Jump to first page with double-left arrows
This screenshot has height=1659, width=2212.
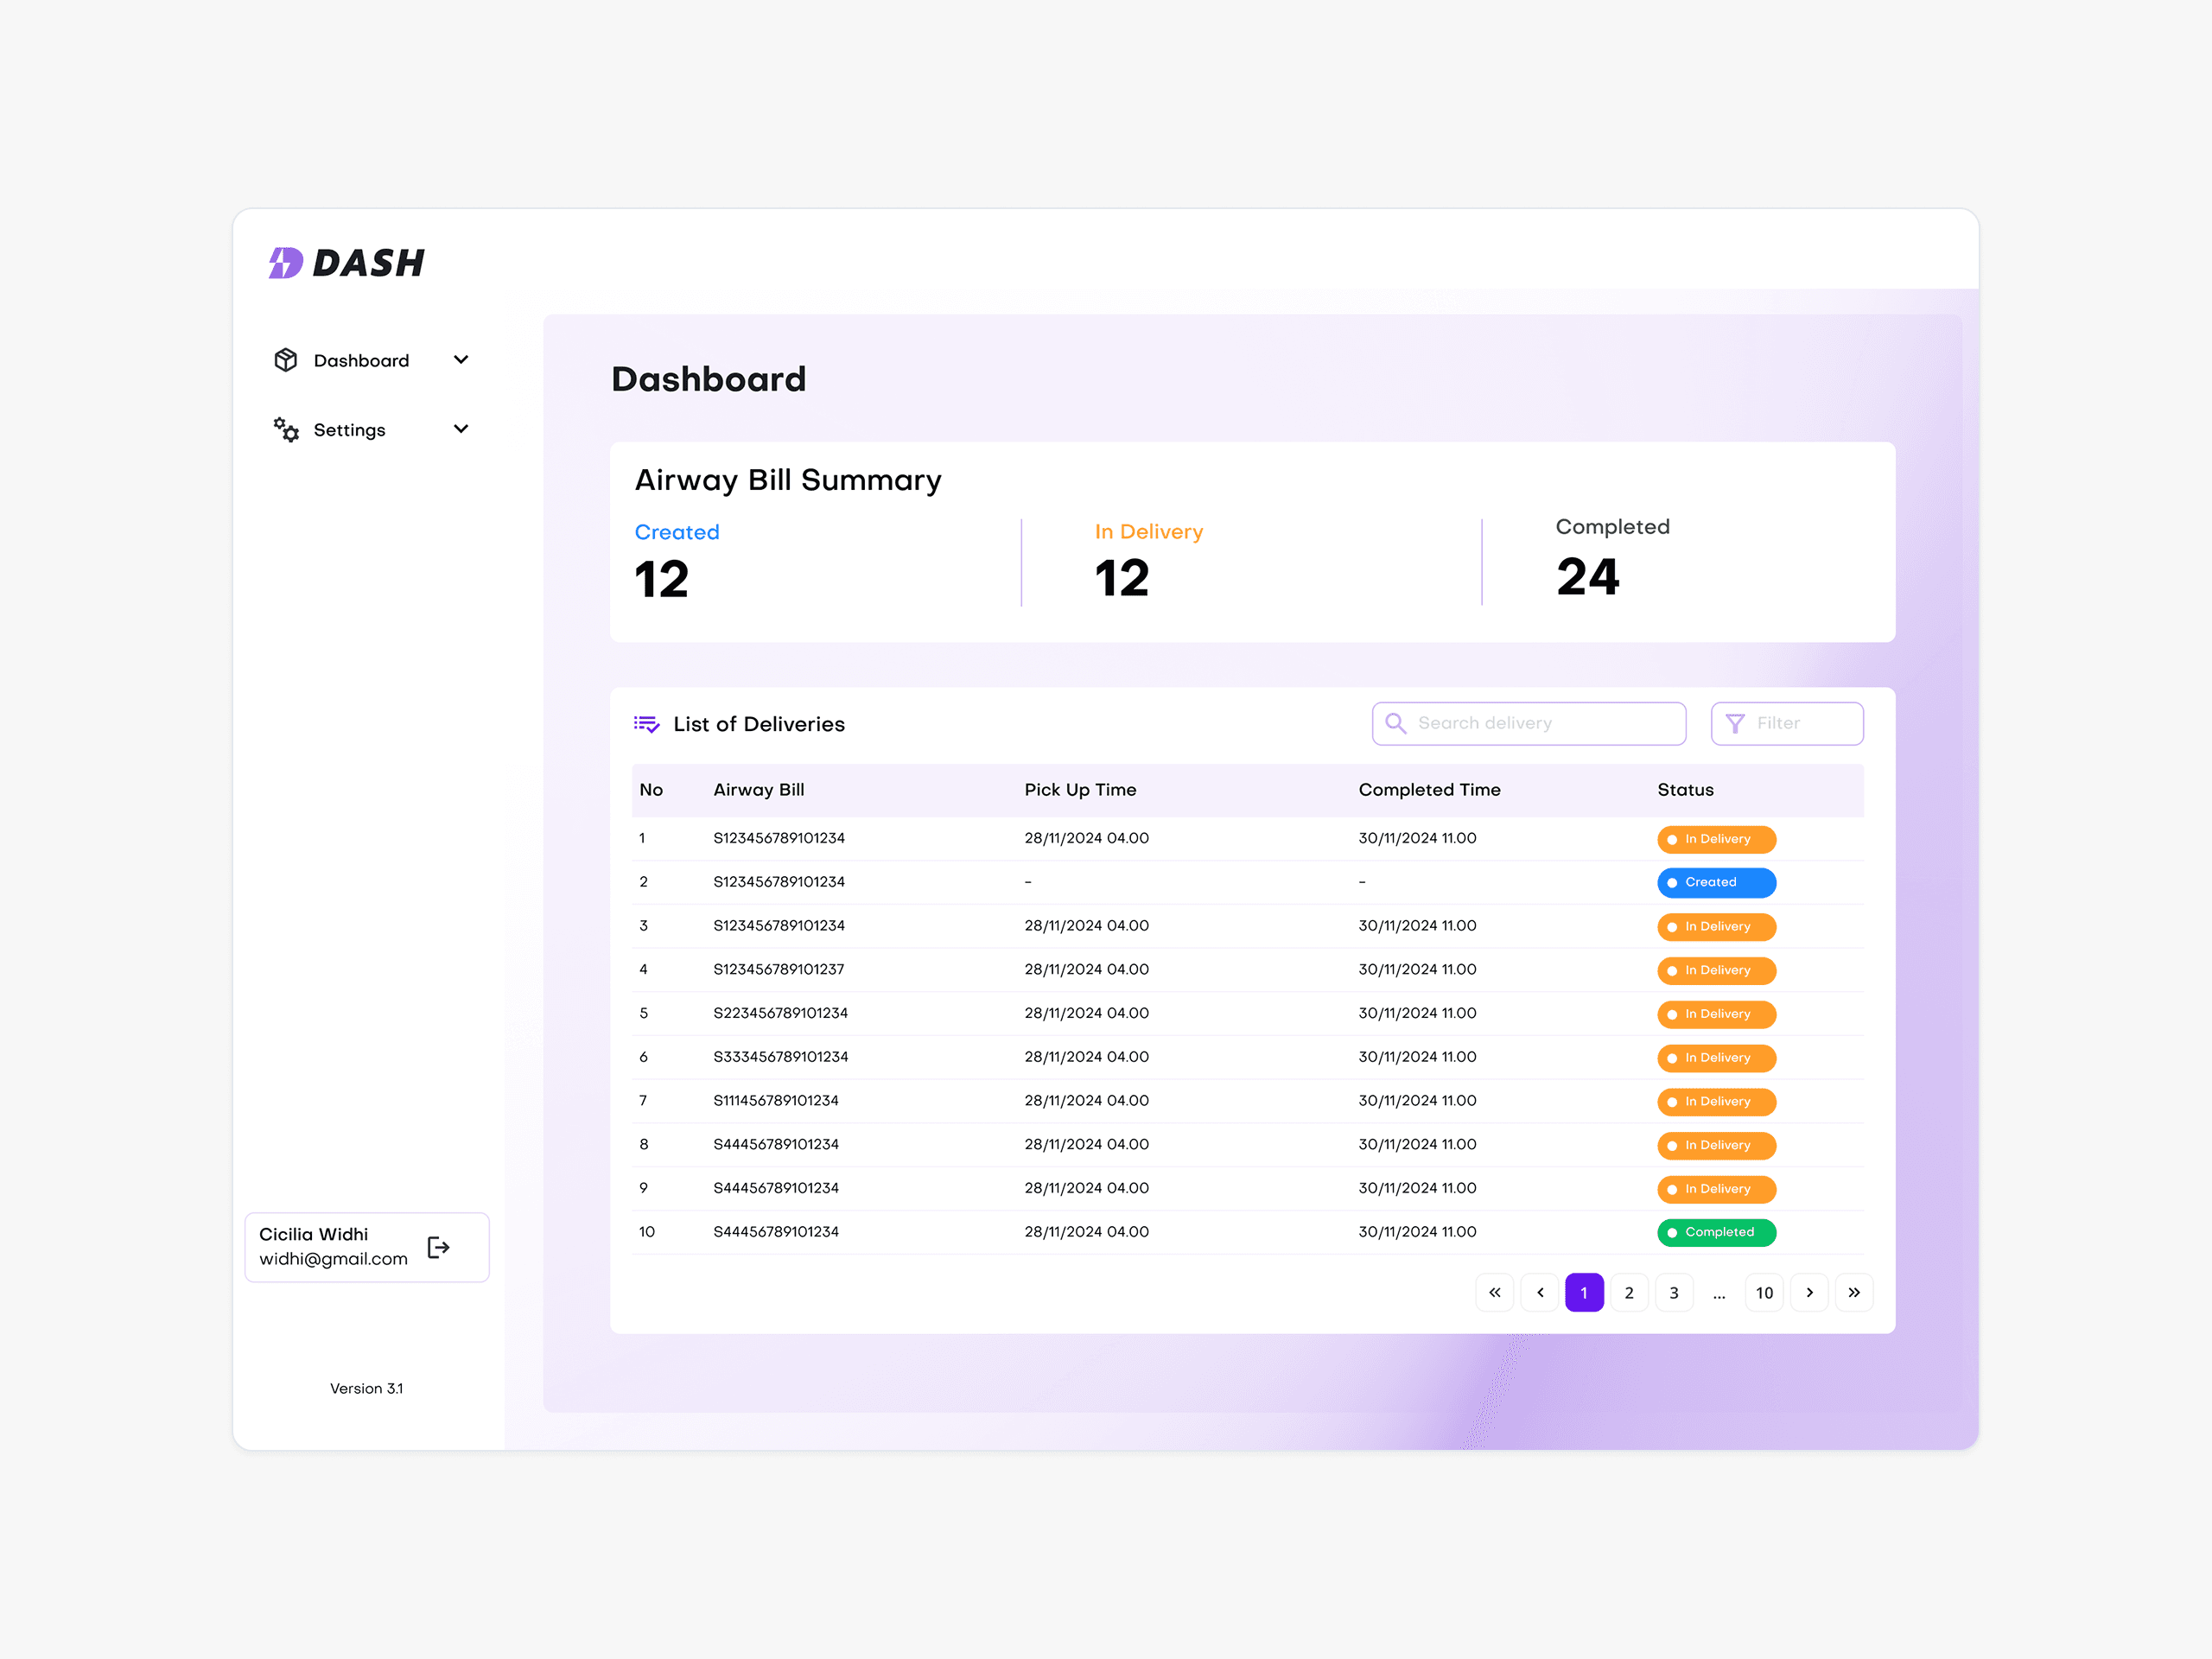[1494, 1292]
